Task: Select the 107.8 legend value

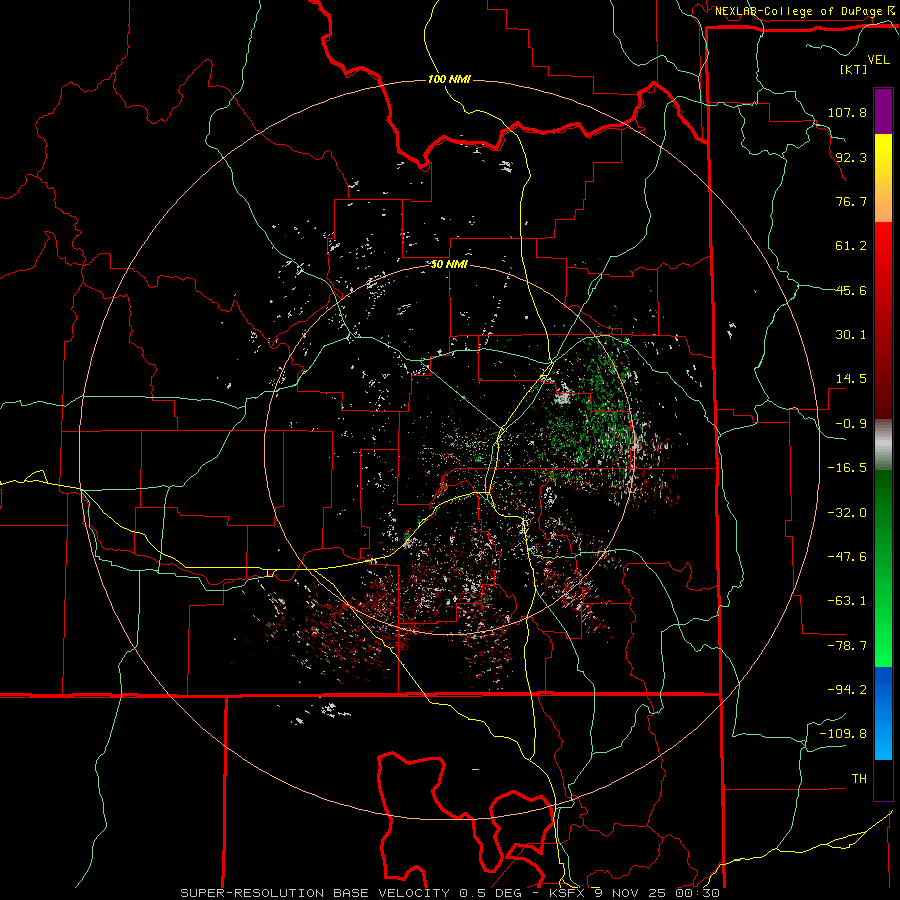Action: (x=847, y=112)
